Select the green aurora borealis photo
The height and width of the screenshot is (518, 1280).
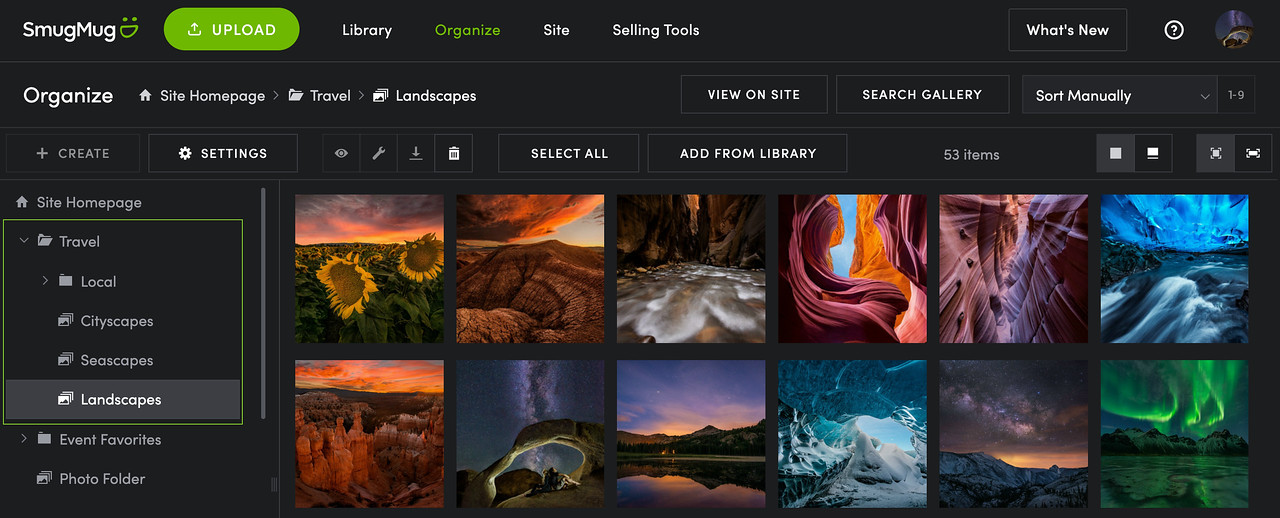1174,434
